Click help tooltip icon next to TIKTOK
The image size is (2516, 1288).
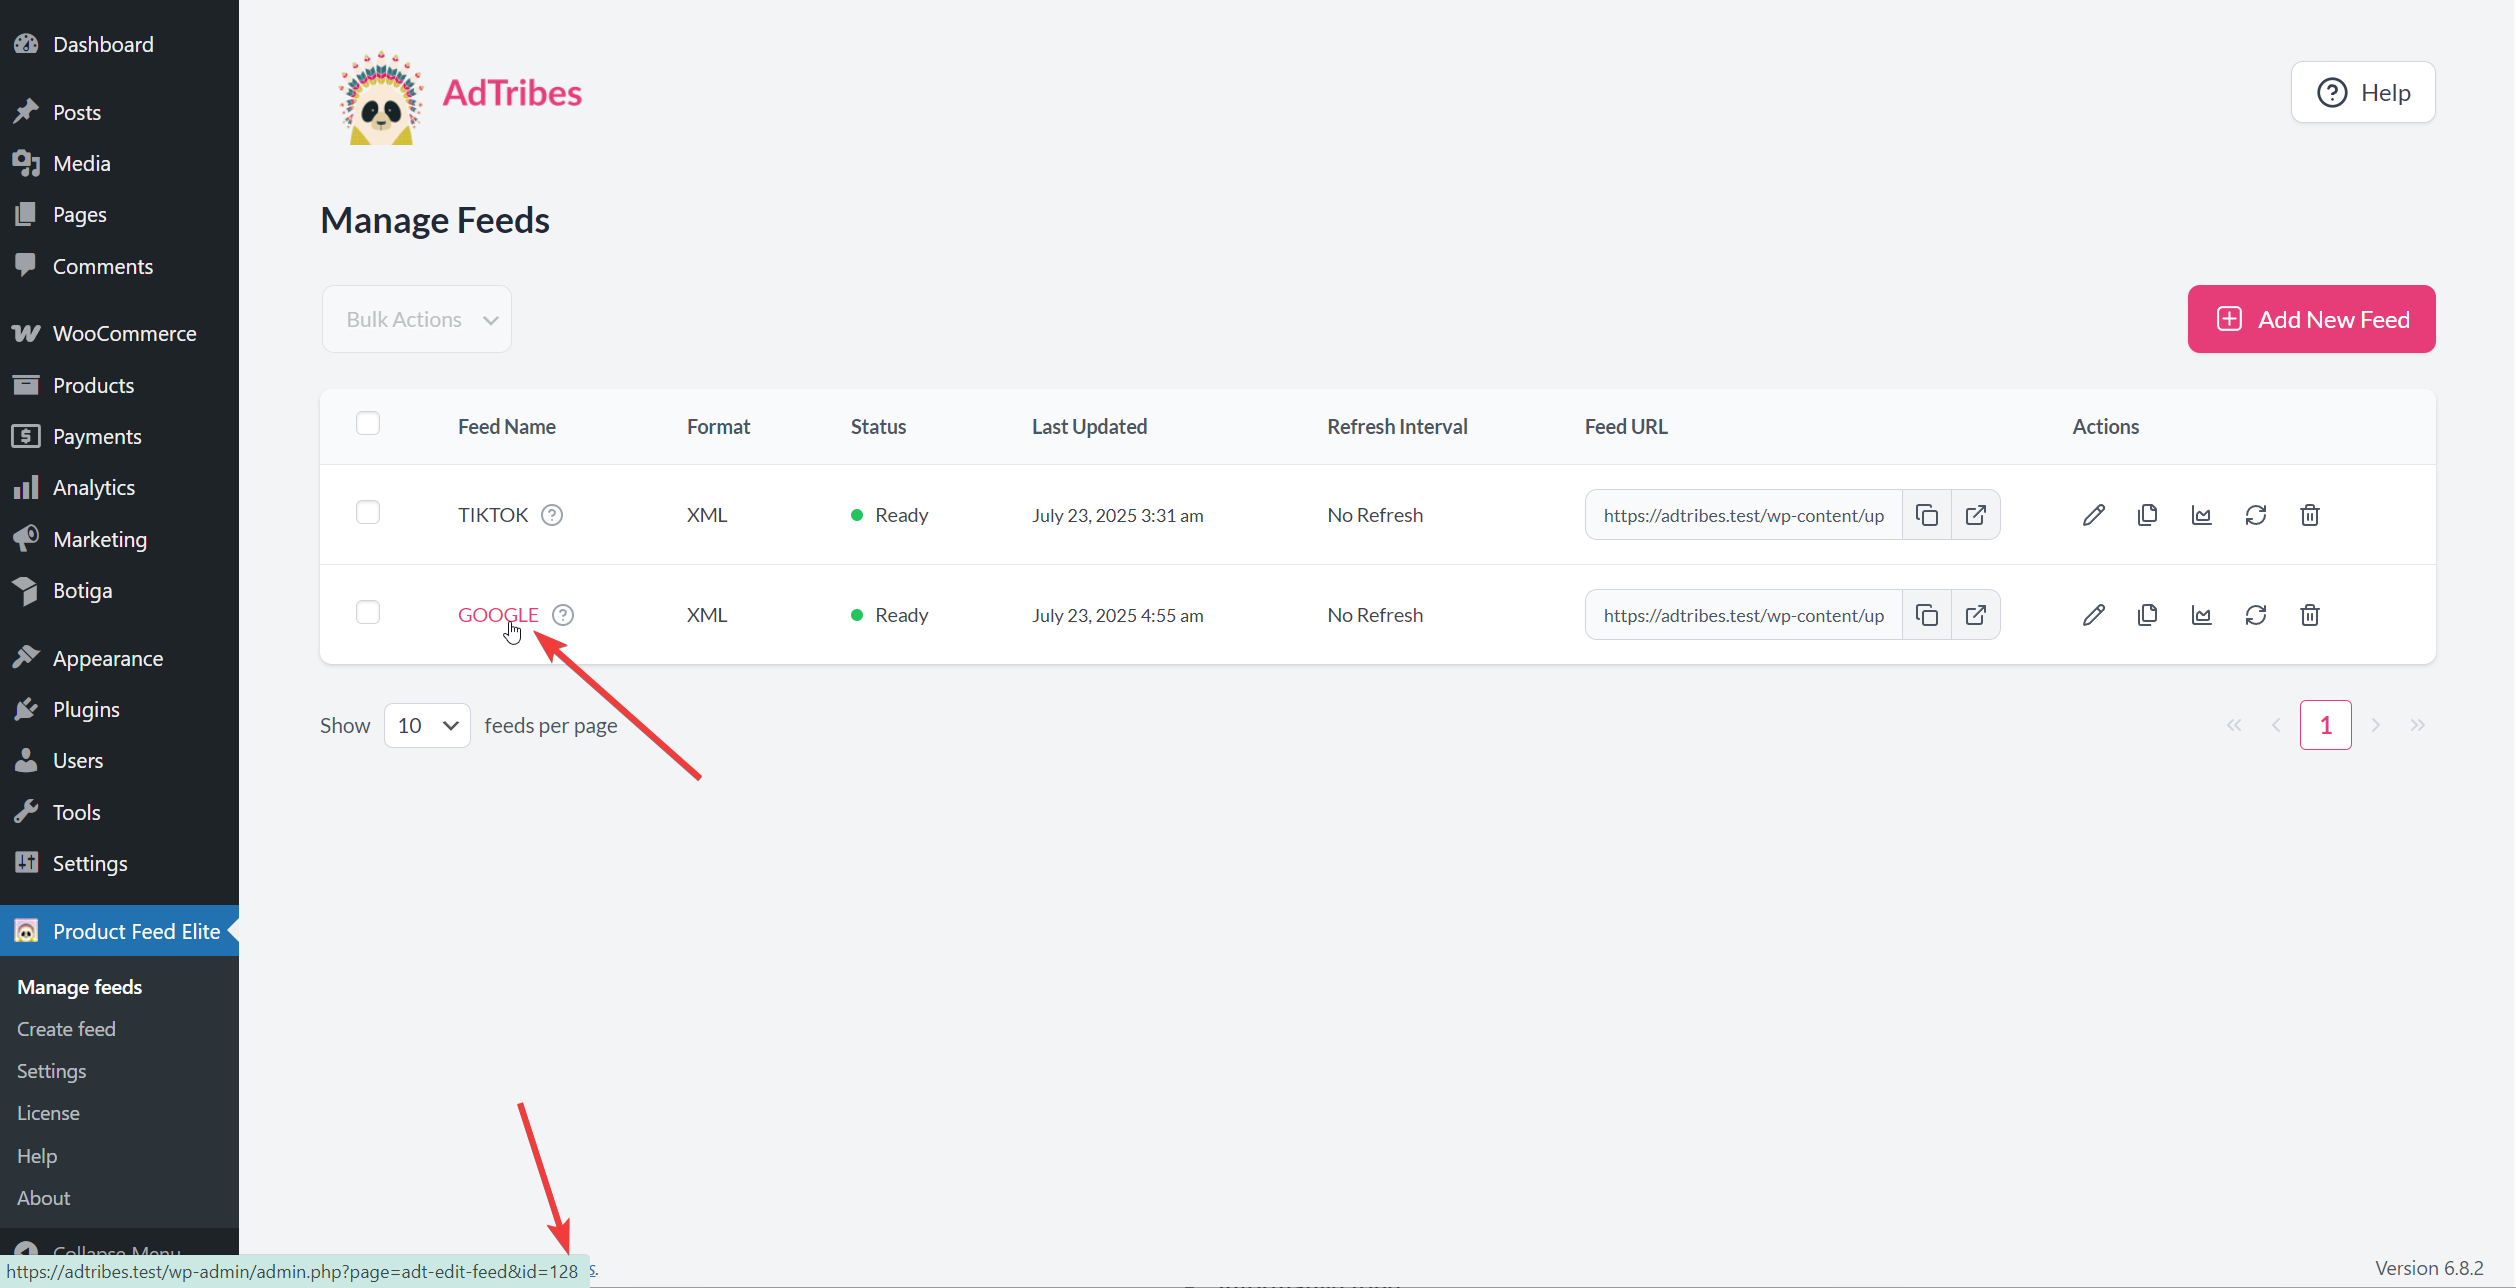(x=552, y=515)
